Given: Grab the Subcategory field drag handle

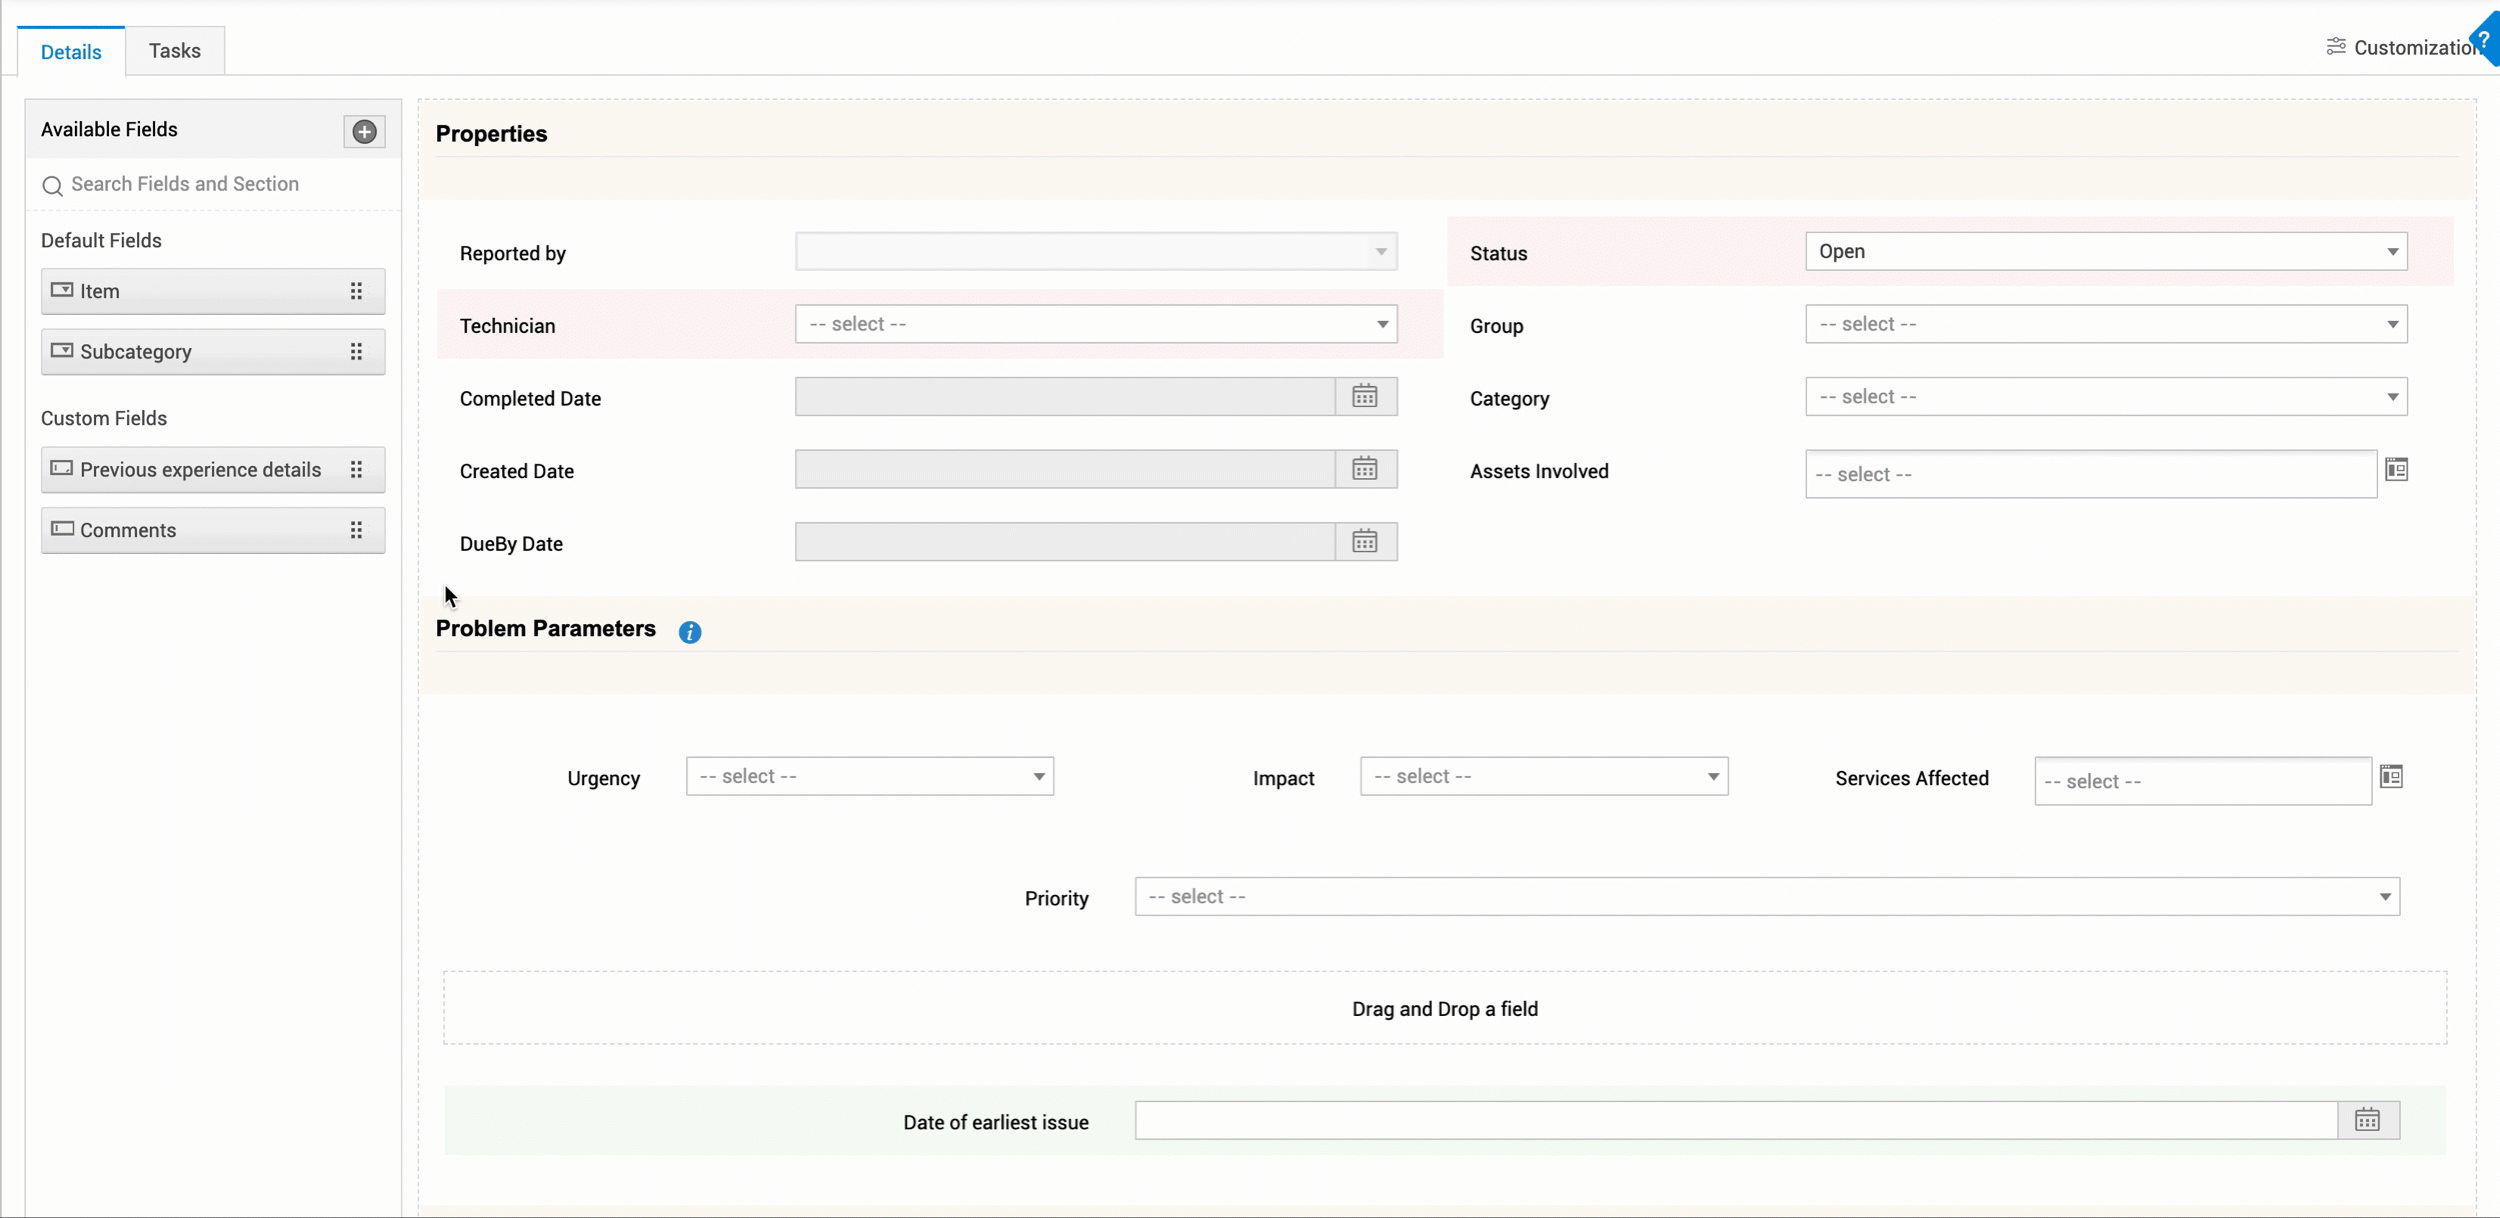Looking at the screenshot, I should pos(356,352).
